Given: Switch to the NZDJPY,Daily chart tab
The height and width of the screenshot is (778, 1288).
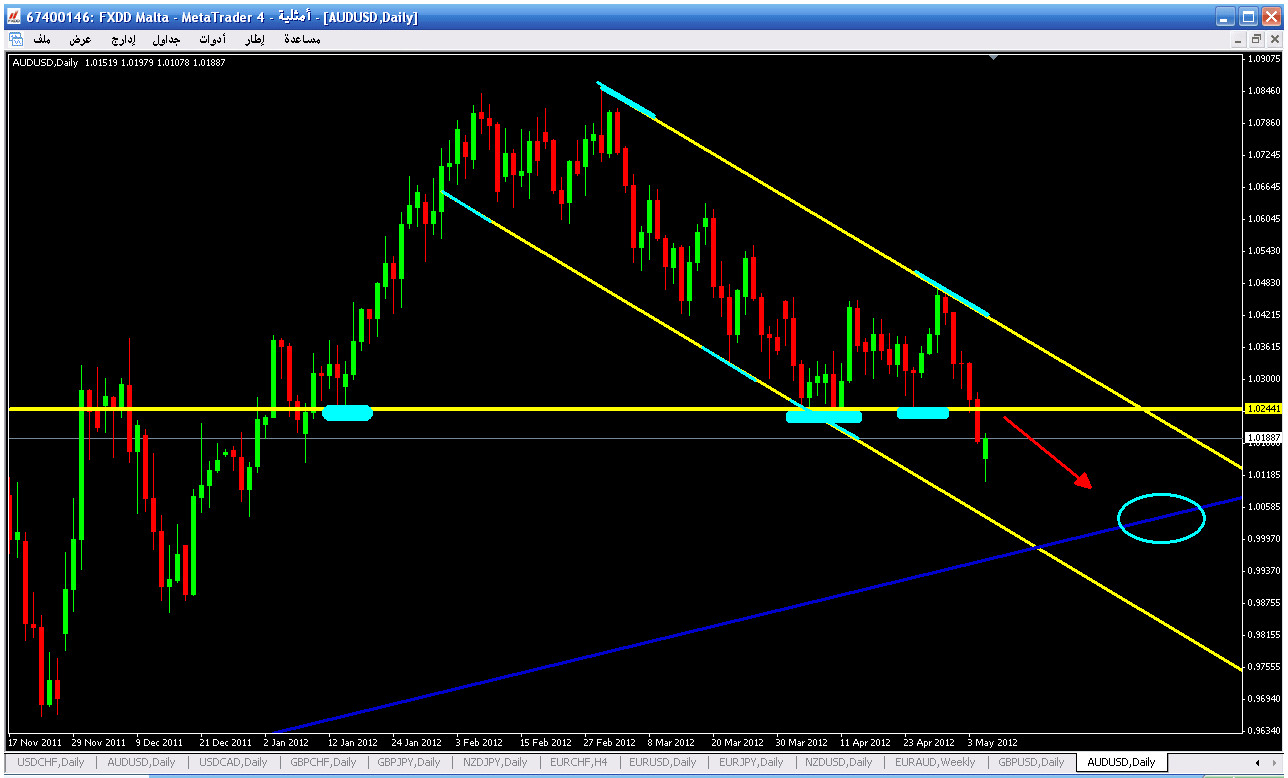Looking at the screenshot, I should 496,762.
